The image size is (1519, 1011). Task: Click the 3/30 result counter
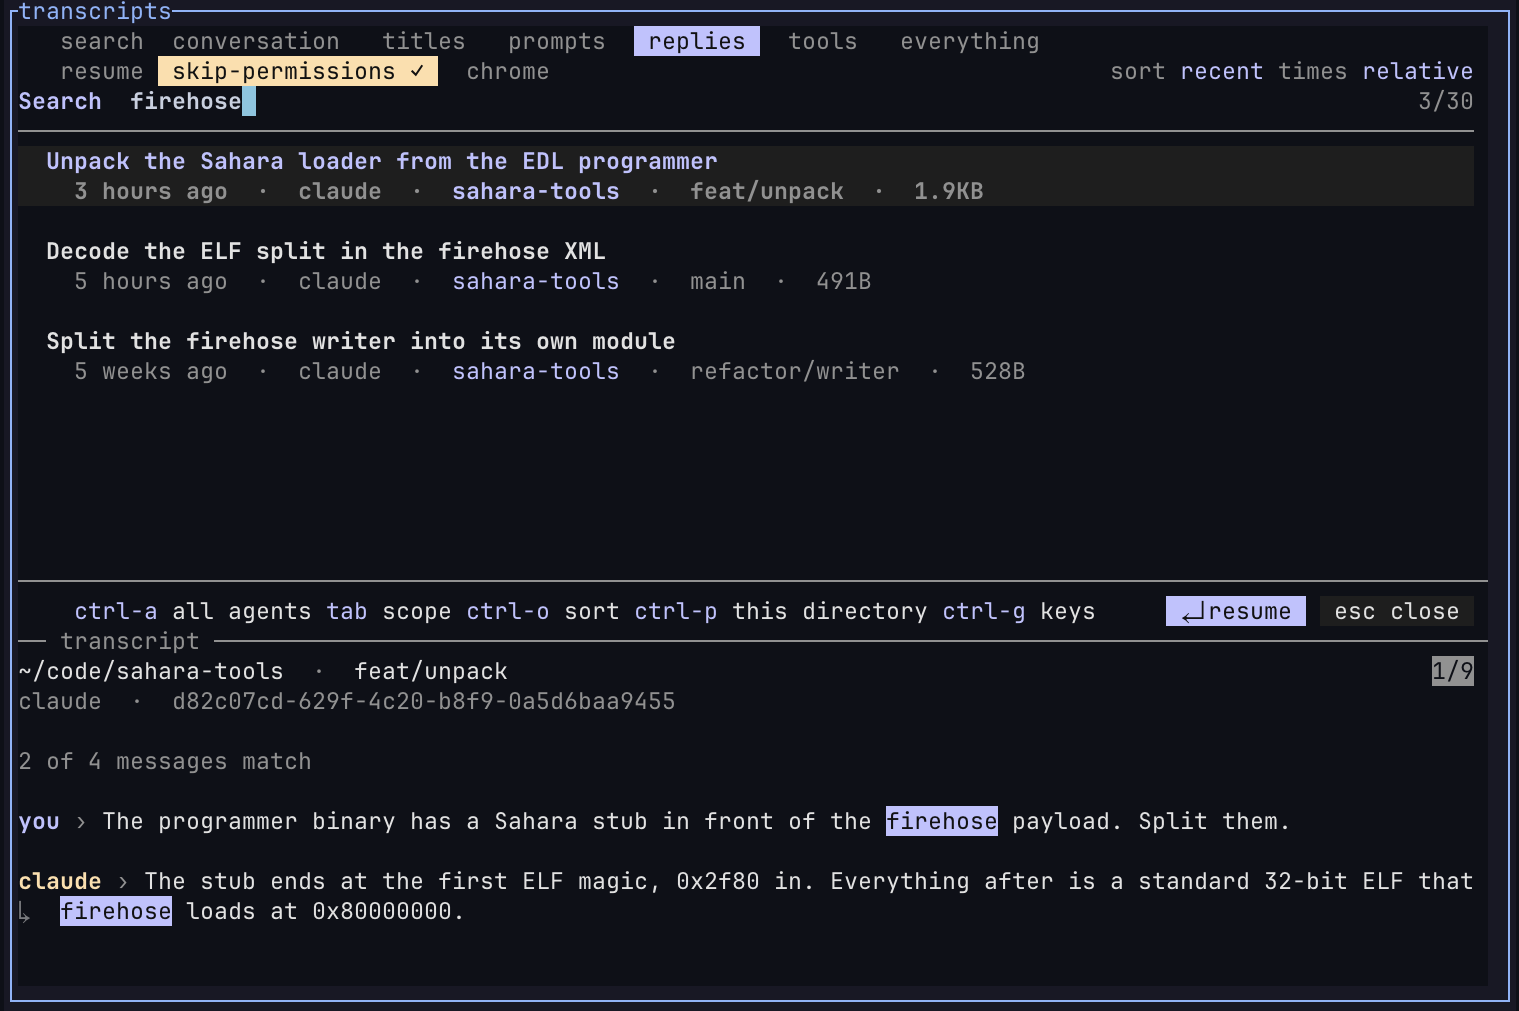click(x=1446, y=101)
